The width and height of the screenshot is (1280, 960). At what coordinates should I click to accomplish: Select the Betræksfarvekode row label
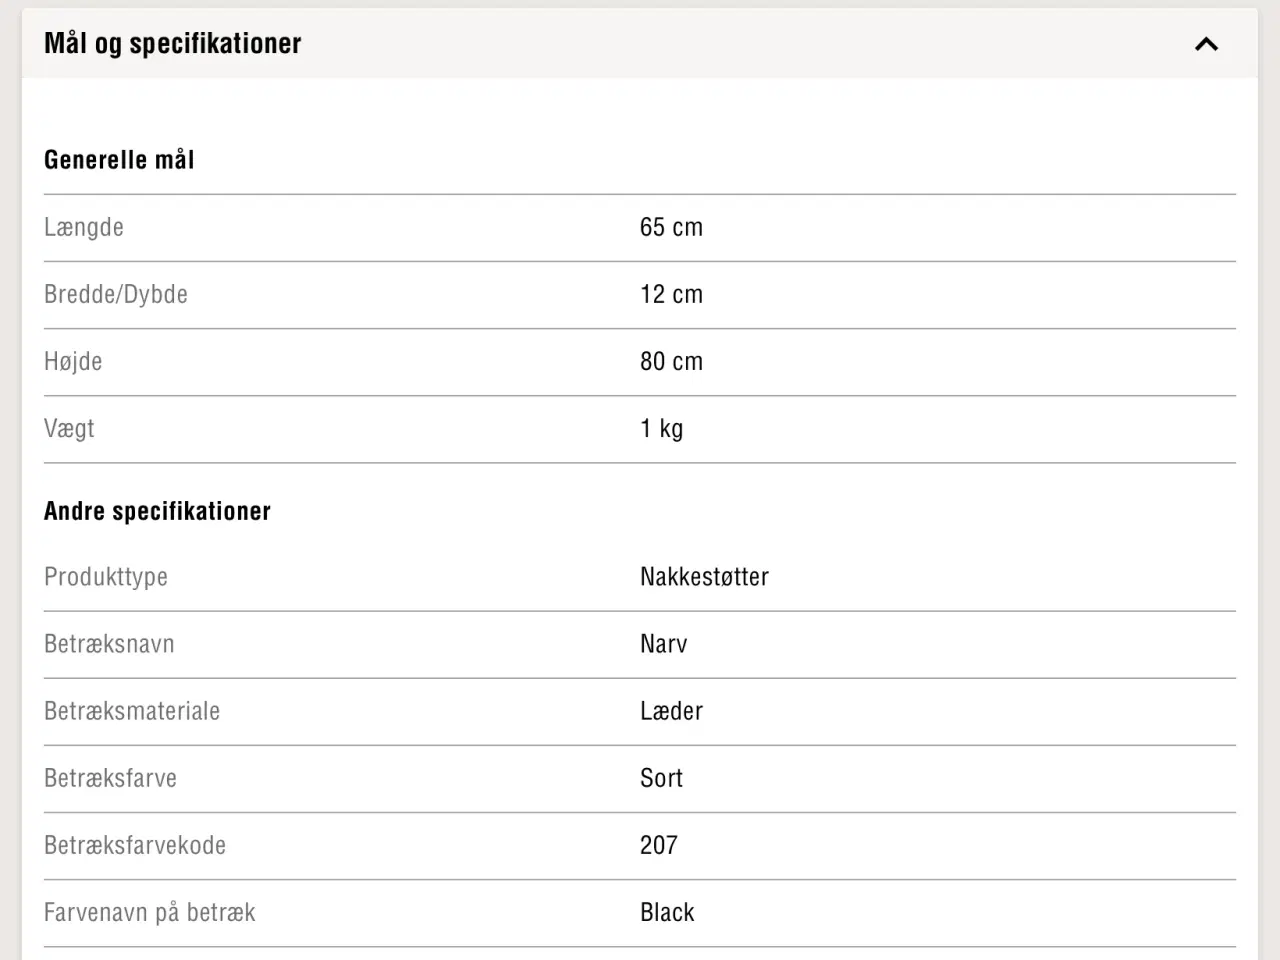[x=135, y=845]
